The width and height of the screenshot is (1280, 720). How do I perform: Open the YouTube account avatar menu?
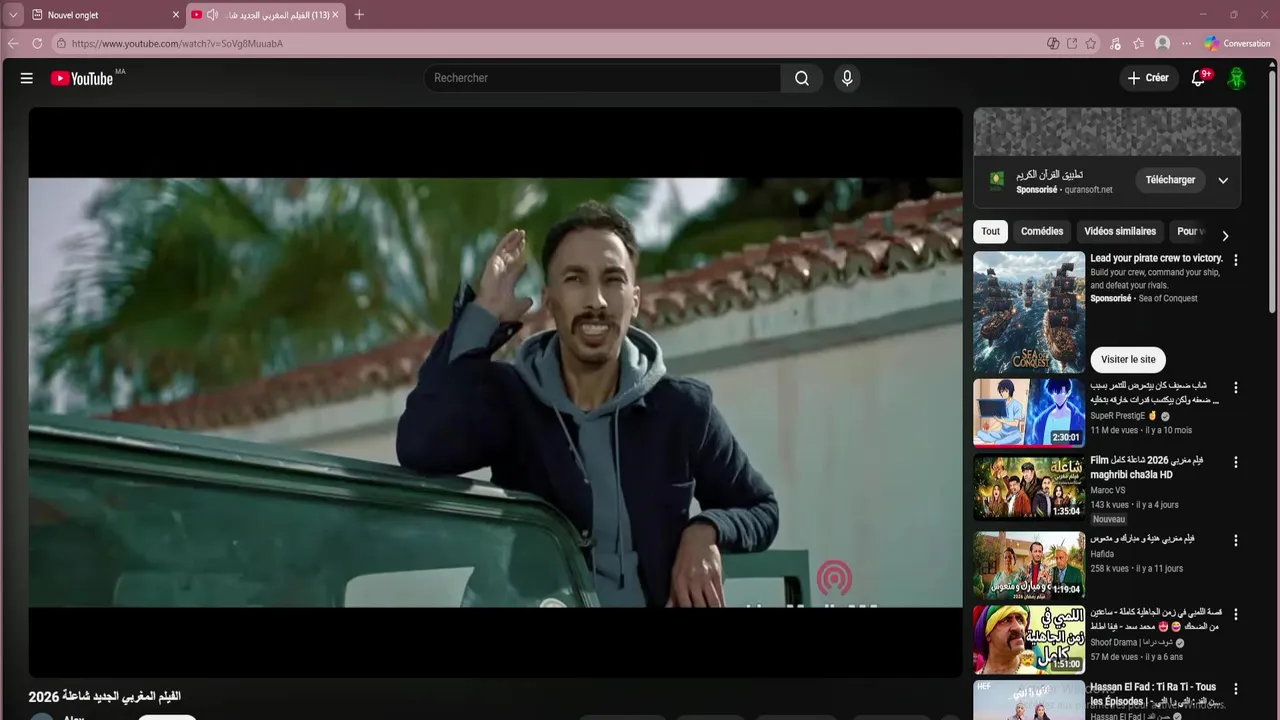[1237, 78]
